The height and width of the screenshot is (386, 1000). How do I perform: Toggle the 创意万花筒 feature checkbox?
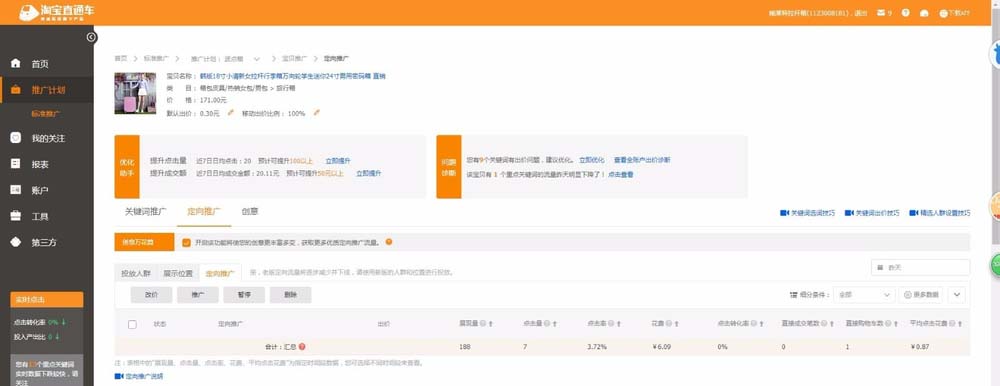186,242
